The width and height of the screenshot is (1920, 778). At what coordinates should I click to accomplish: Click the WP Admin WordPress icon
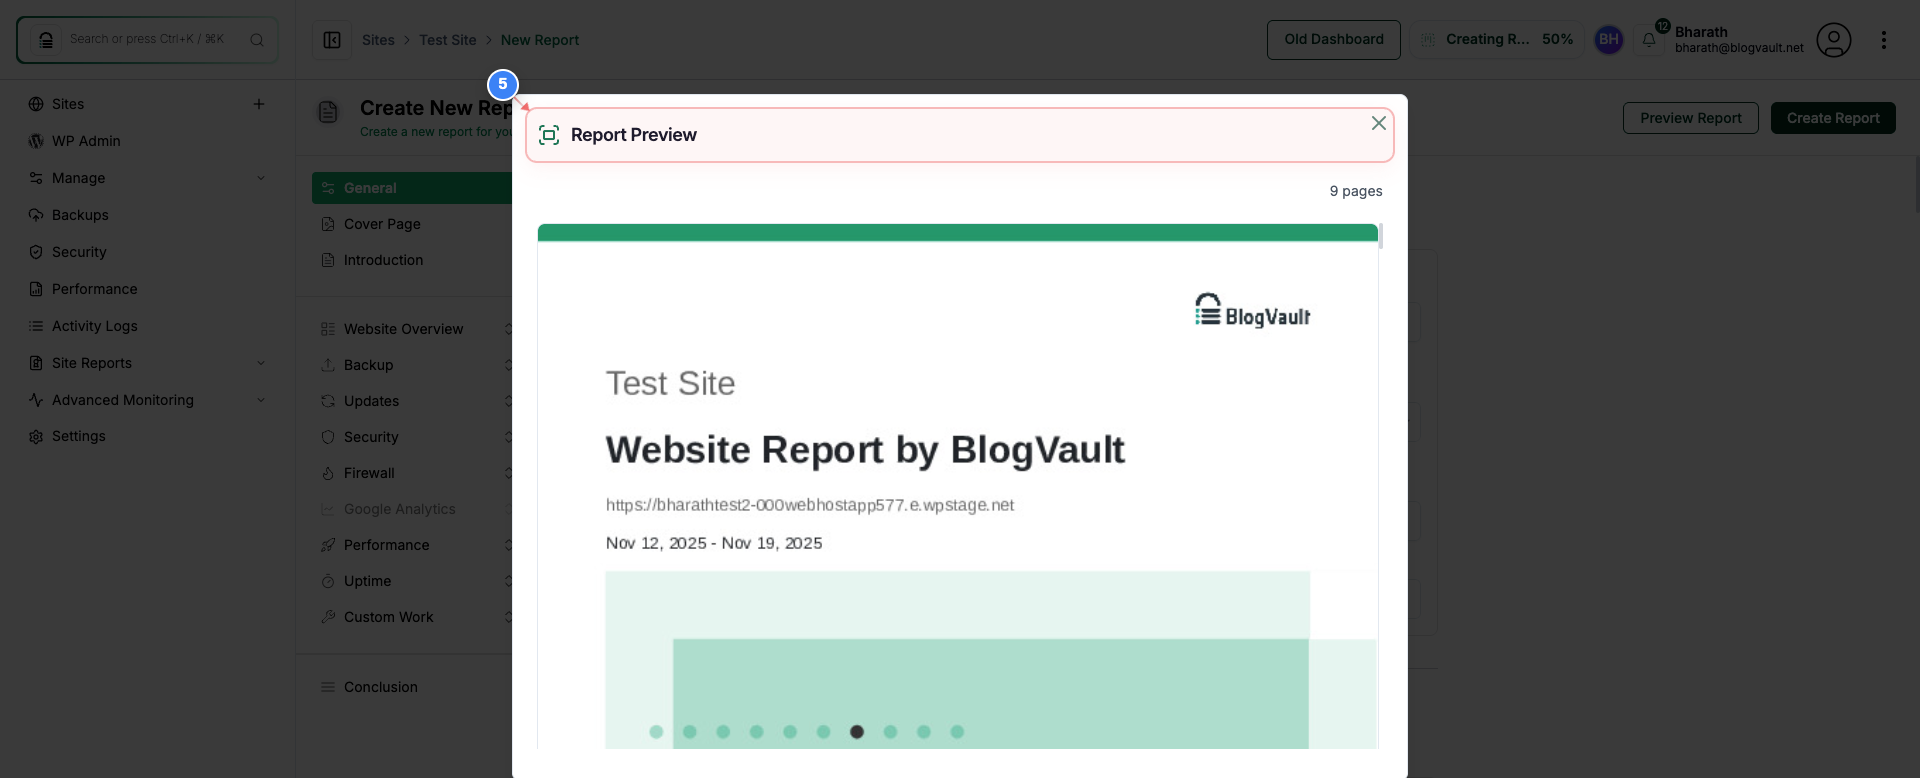[36, 141]
